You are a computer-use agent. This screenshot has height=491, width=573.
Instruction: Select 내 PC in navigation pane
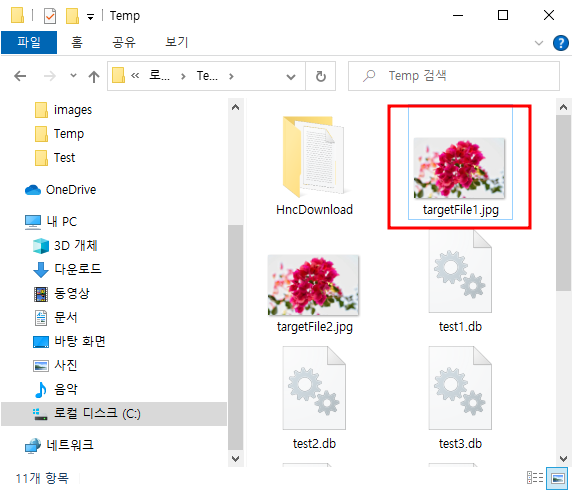coord(62,222)
